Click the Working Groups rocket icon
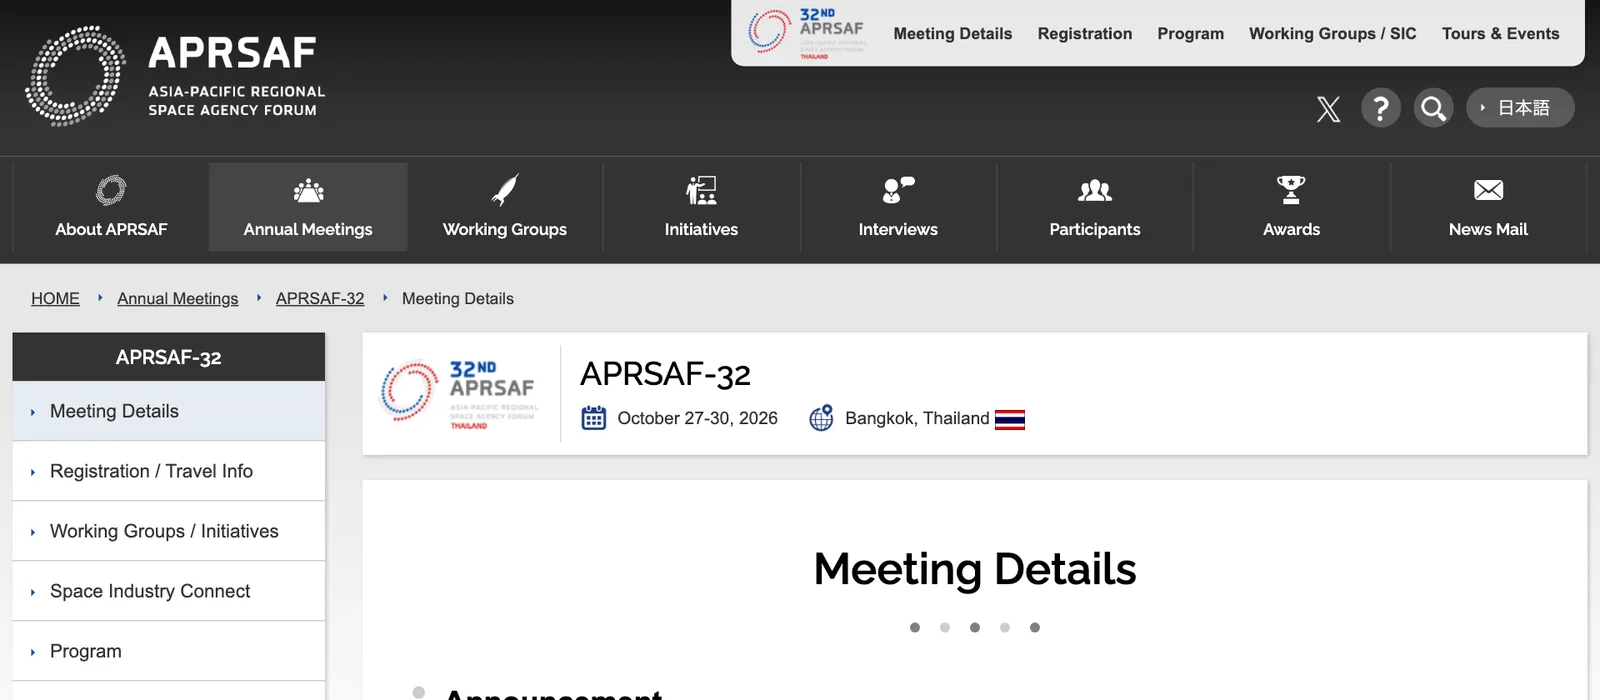Viewport: 1600px width, 700px height. coord(505,190)
